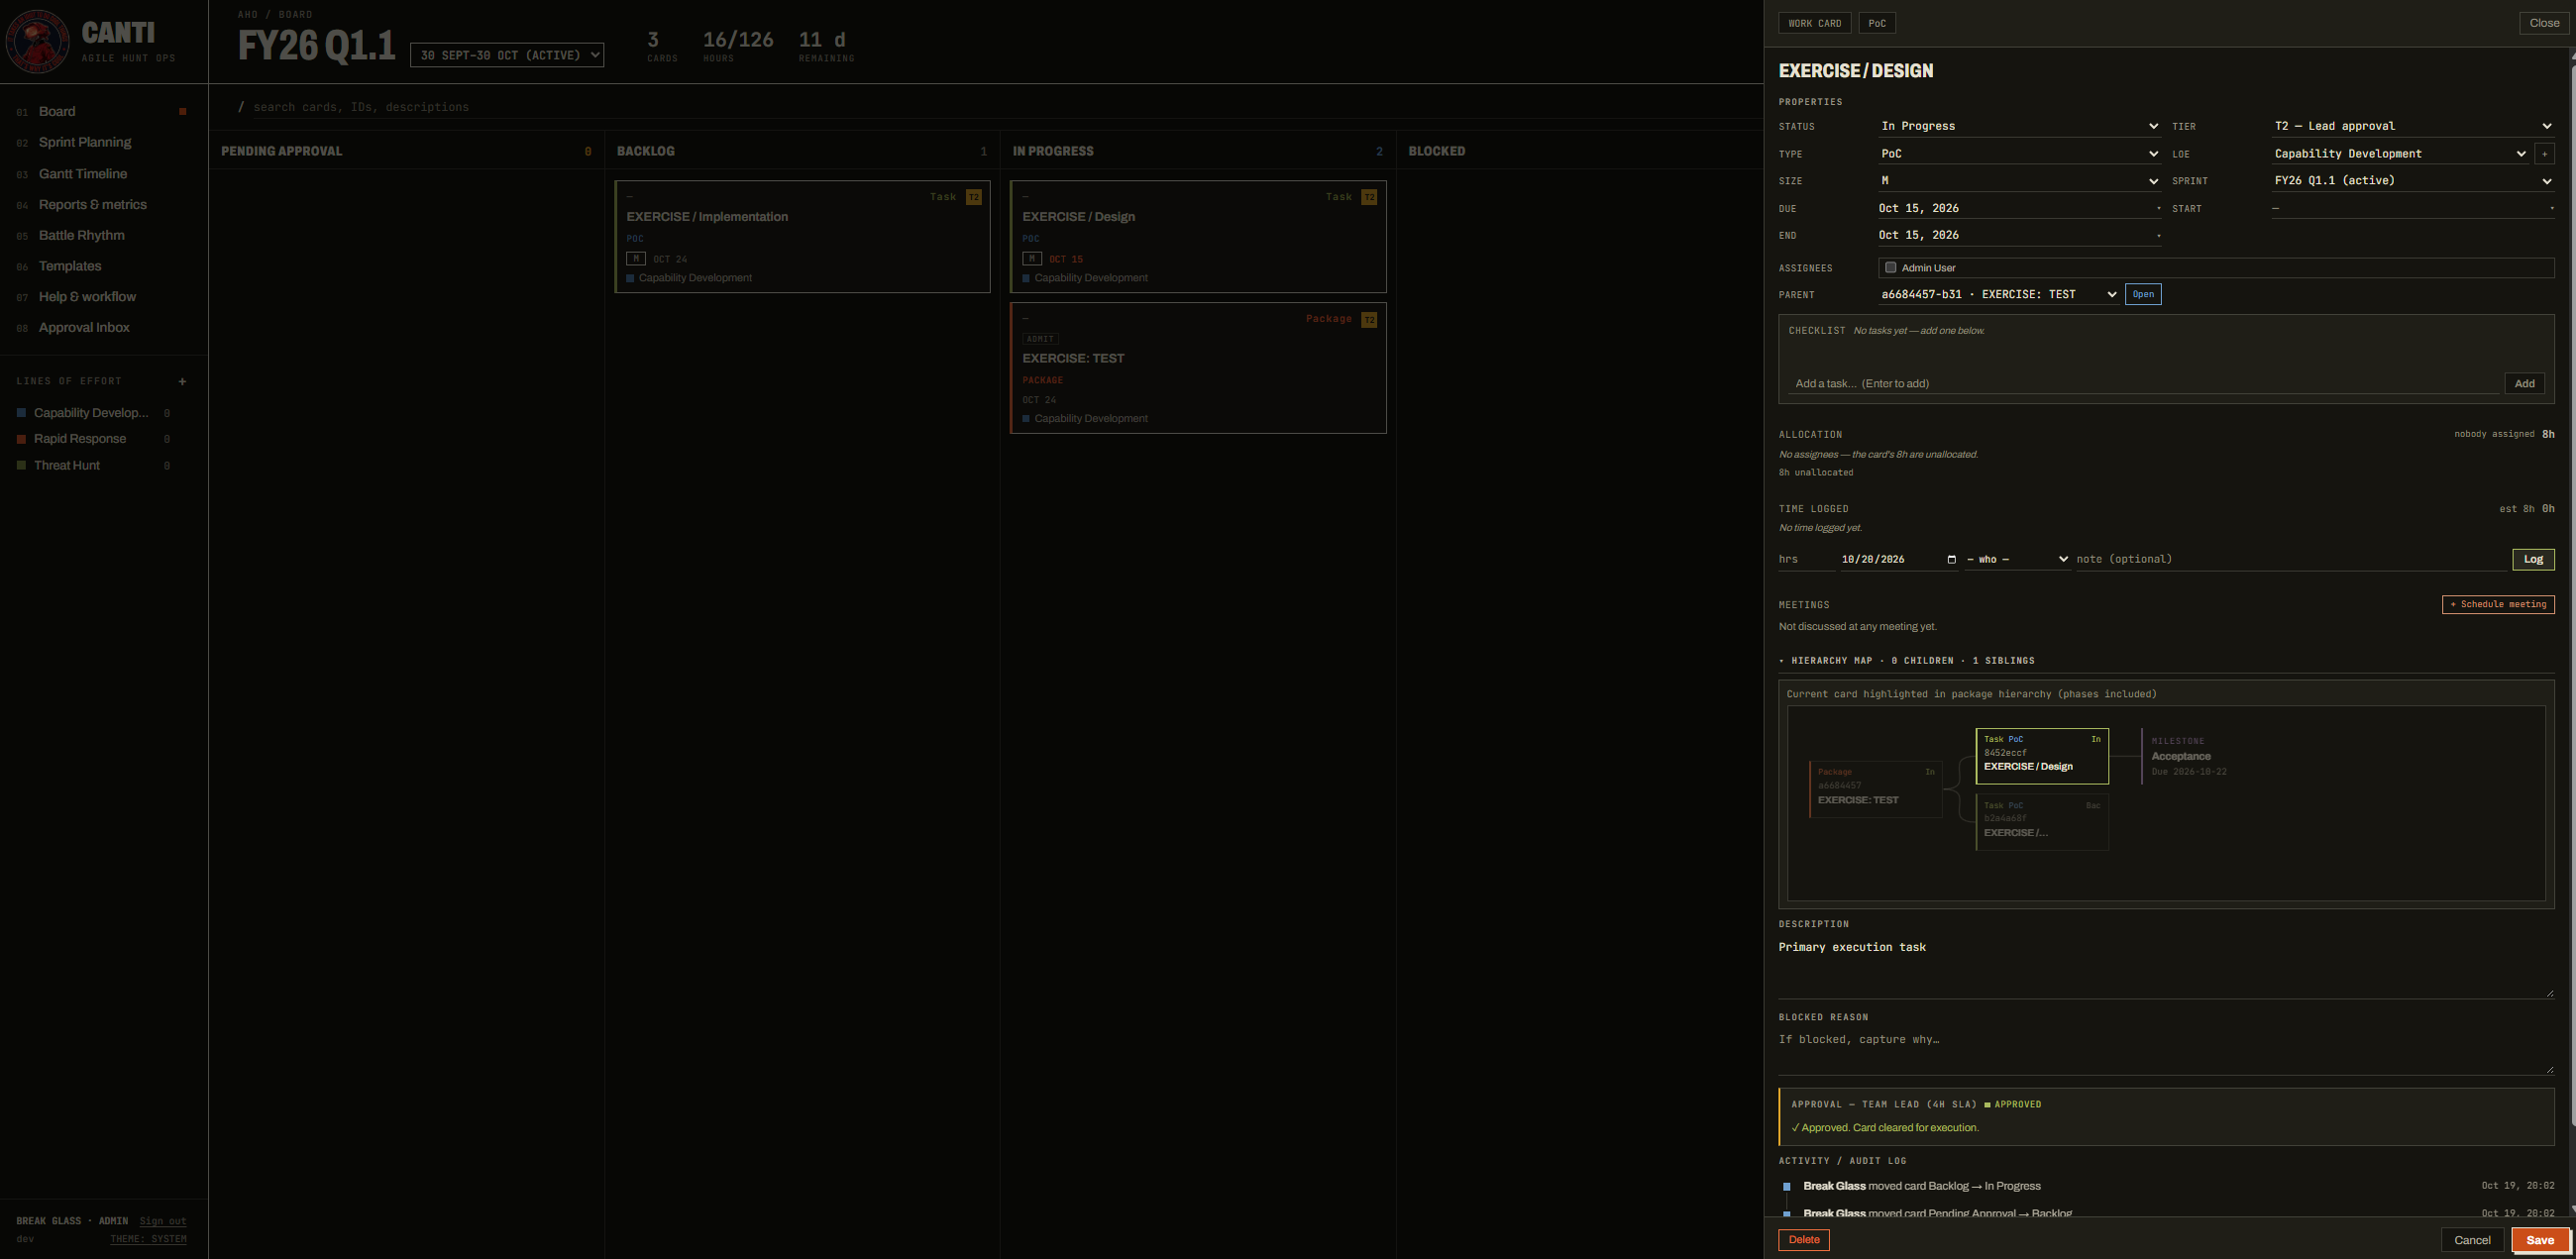Click the T2 tier badge on EXERCISE: TEST card
Screen dimensions: 2576x1259
1369,319
